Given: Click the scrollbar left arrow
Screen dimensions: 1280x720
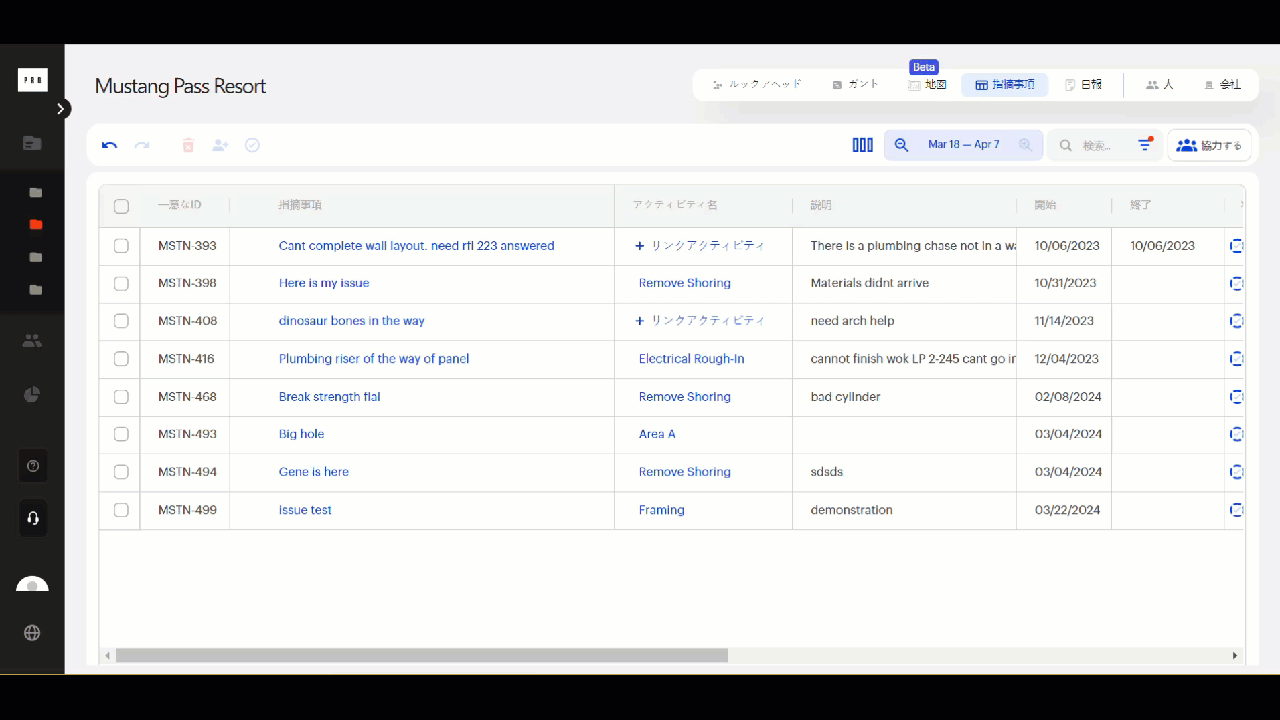Looking at the screenshot, I should tap(108, 656).
